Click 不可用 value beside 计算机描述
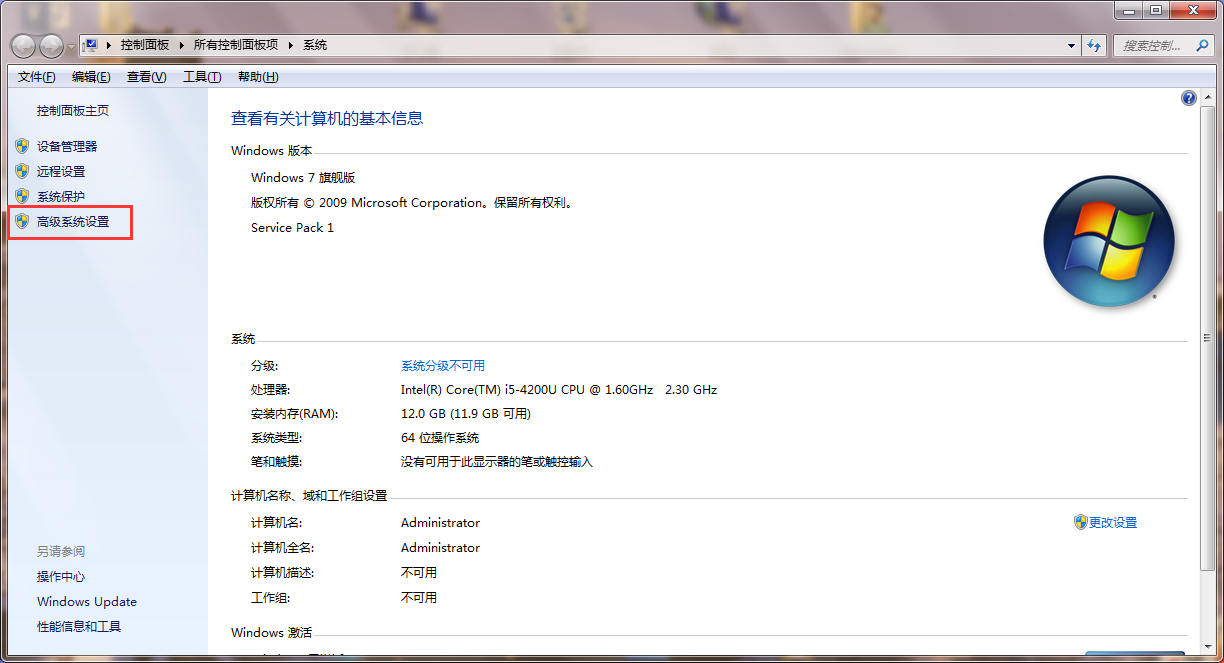The width and height of the screenshot is (1224, 663). [419, 573]
